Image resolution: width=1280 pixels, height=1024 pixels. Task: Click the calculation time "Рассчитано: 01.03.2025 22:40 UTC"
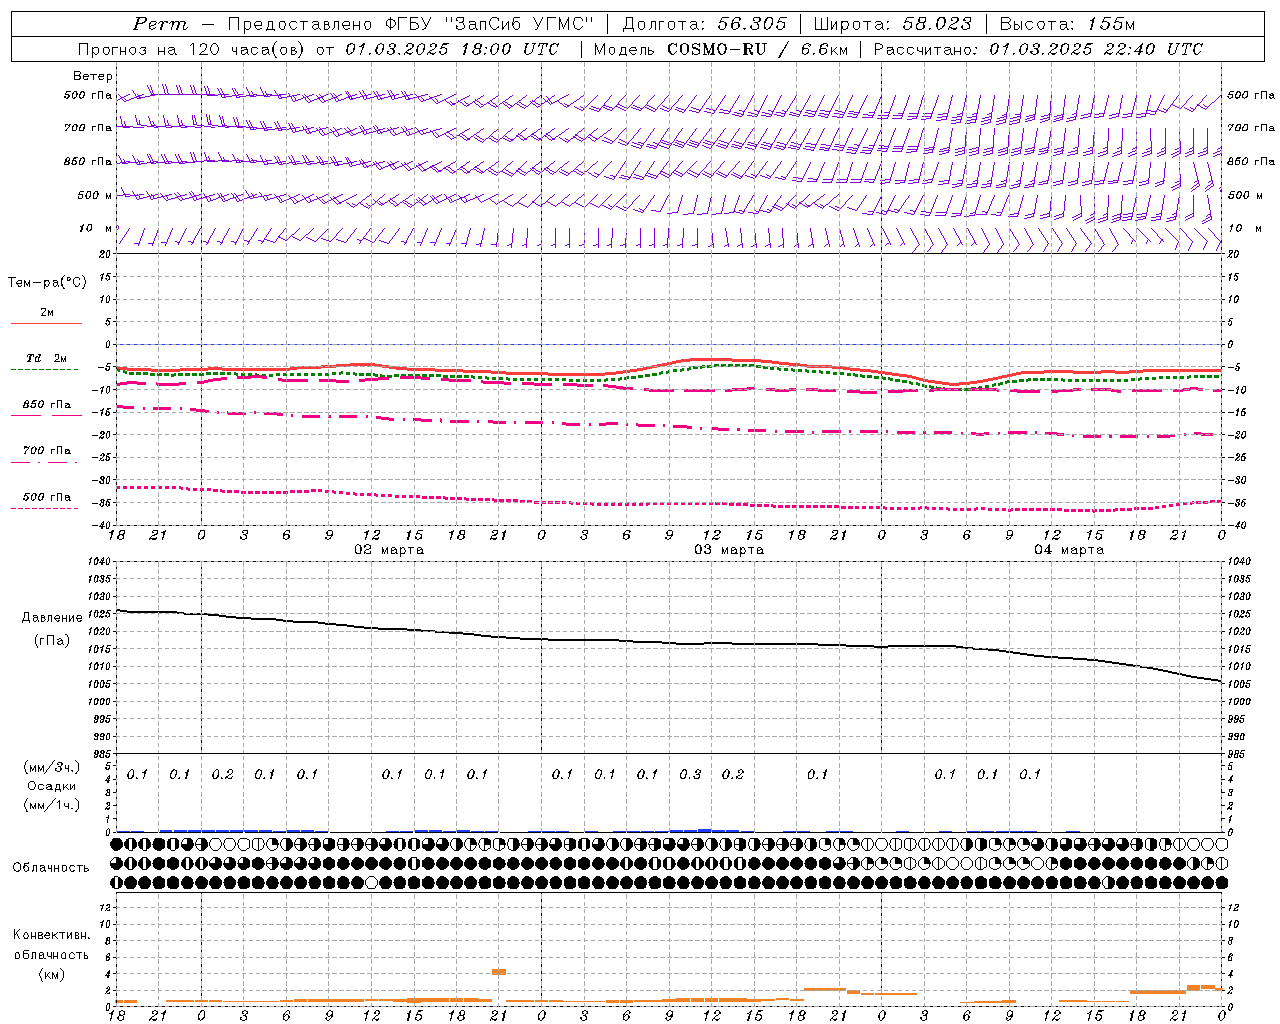1038,49
